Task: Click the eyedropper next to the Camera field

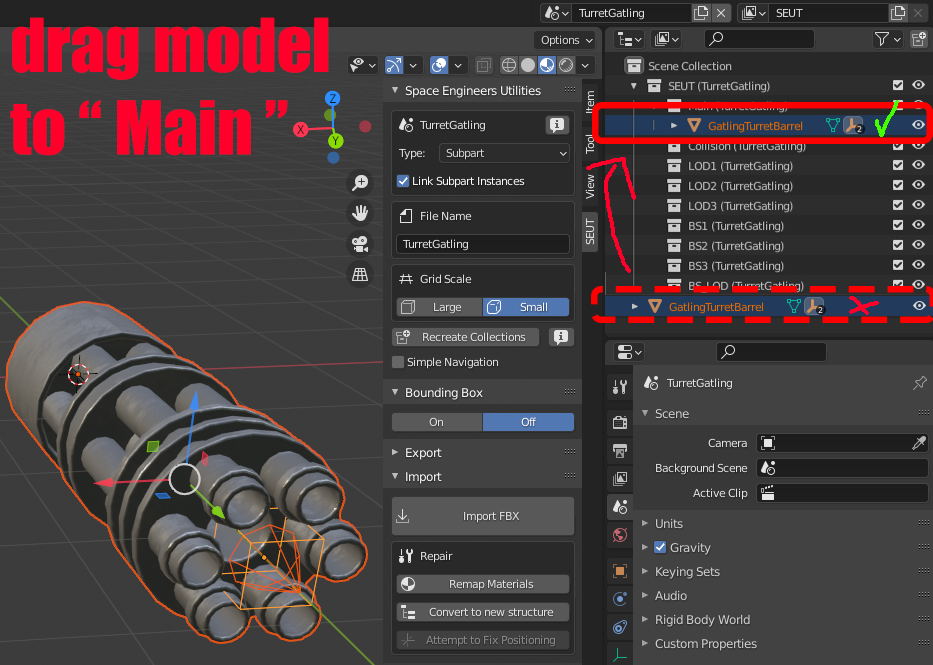Action: (x=919, y=443)
